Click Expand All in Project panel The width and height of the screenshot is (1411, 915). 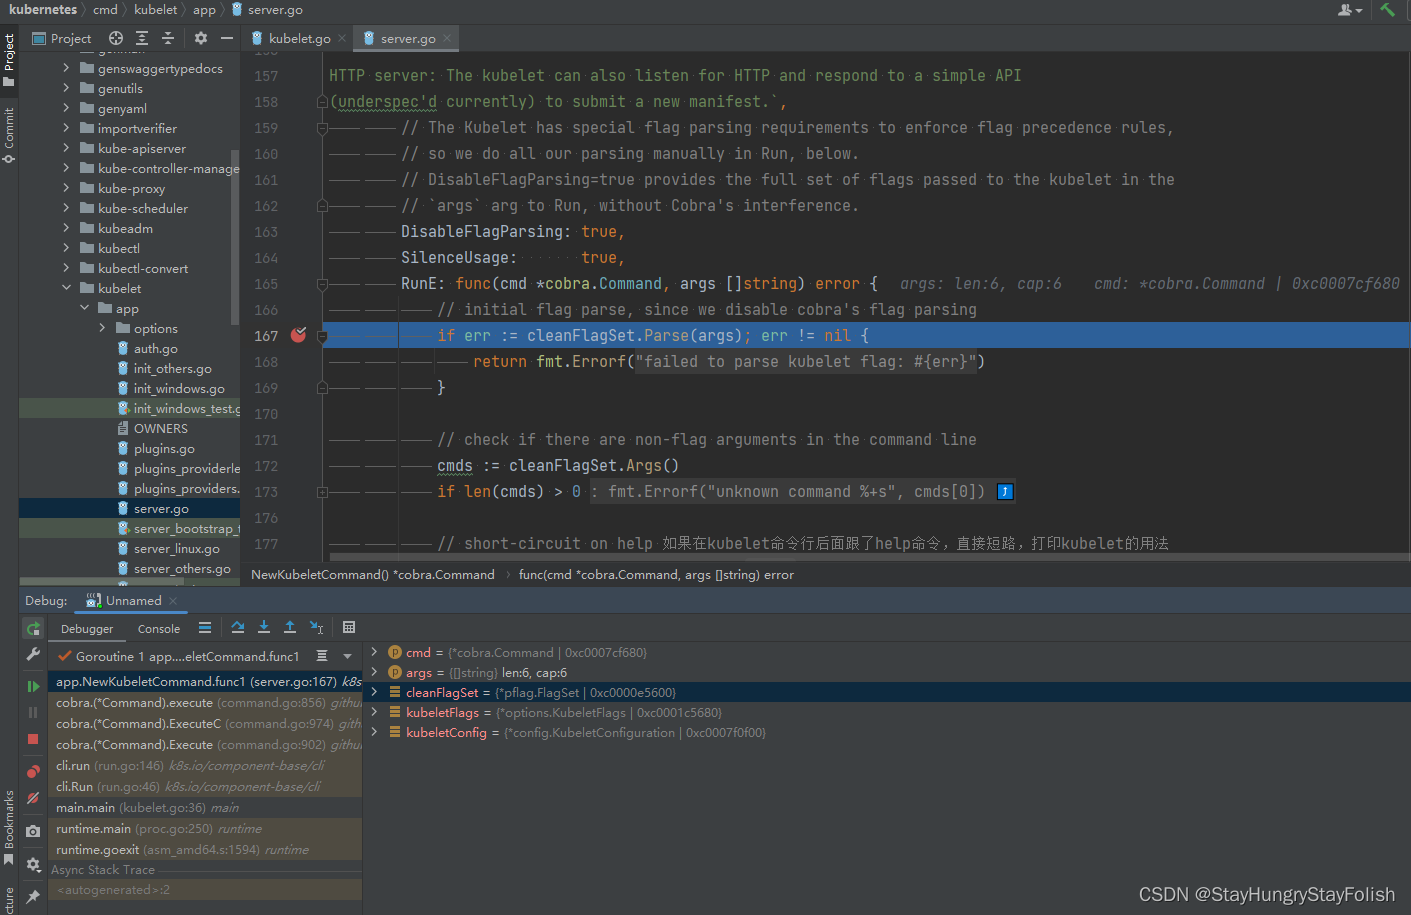(x=142, y=38)
